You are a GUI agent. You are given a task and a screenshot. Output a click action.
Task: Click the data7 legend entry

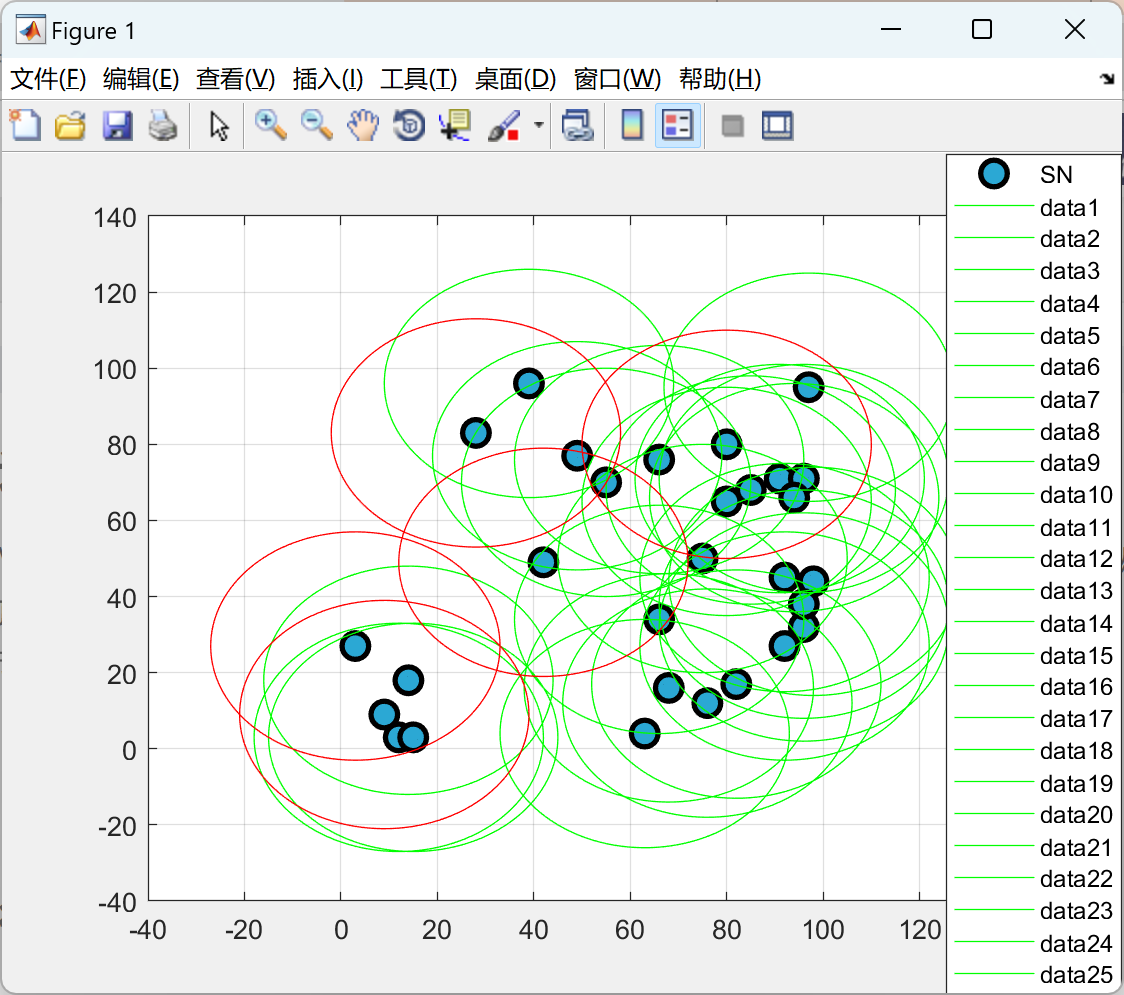tap(1070, 399)
